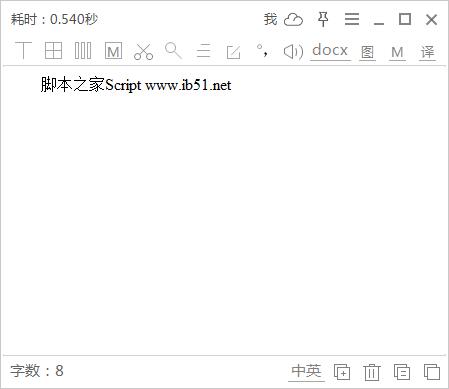Viewport: 449px width, 389px height.
Task: Open the hamburger menu
Action: [x=352, y=19]
